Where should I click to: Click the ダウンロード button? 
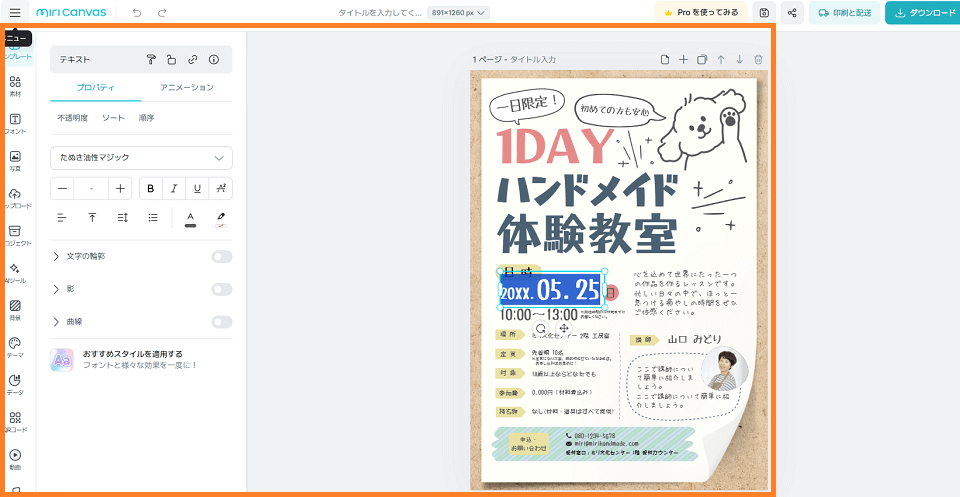point(924,12)
